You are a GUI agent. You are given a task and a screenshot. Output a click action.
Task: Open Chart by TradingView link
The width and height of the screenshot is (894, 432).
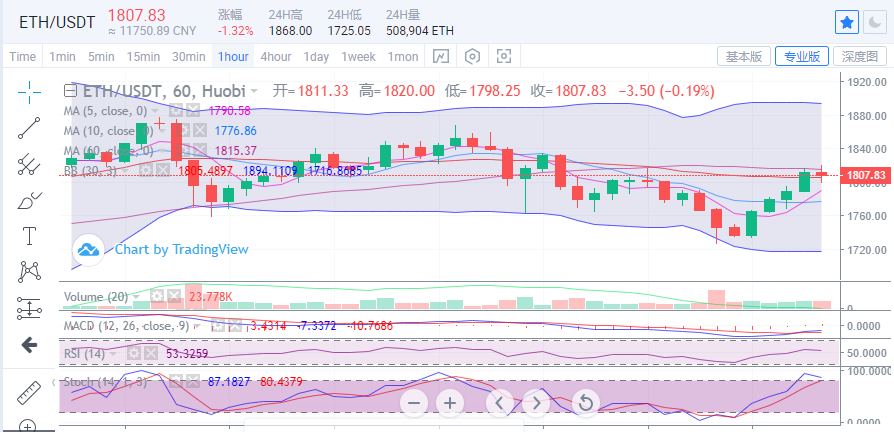click(181, 249)
